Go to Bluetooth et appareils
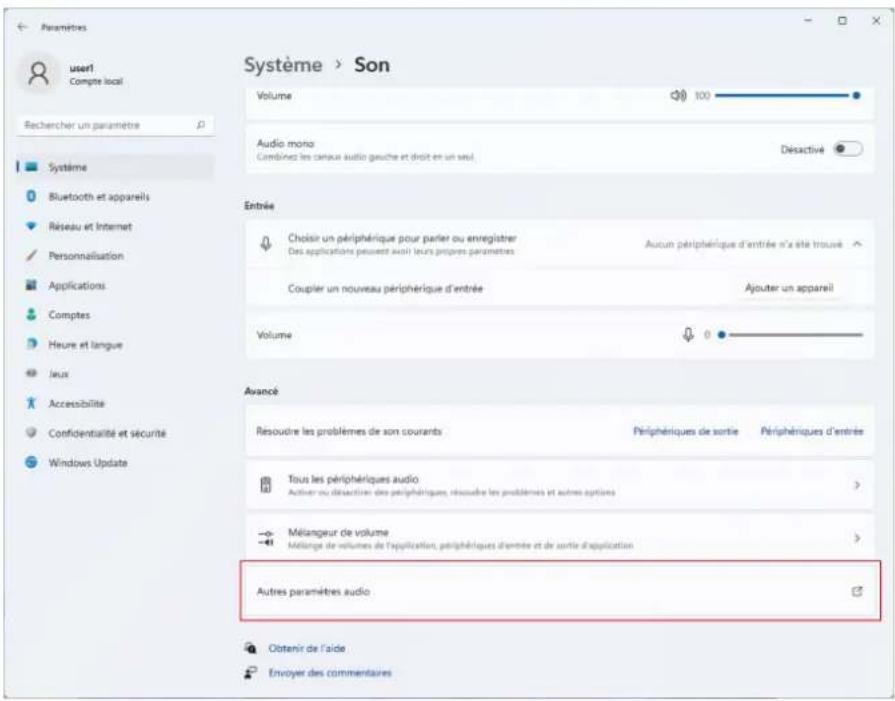The image size is (895, 701). point(116,196)
